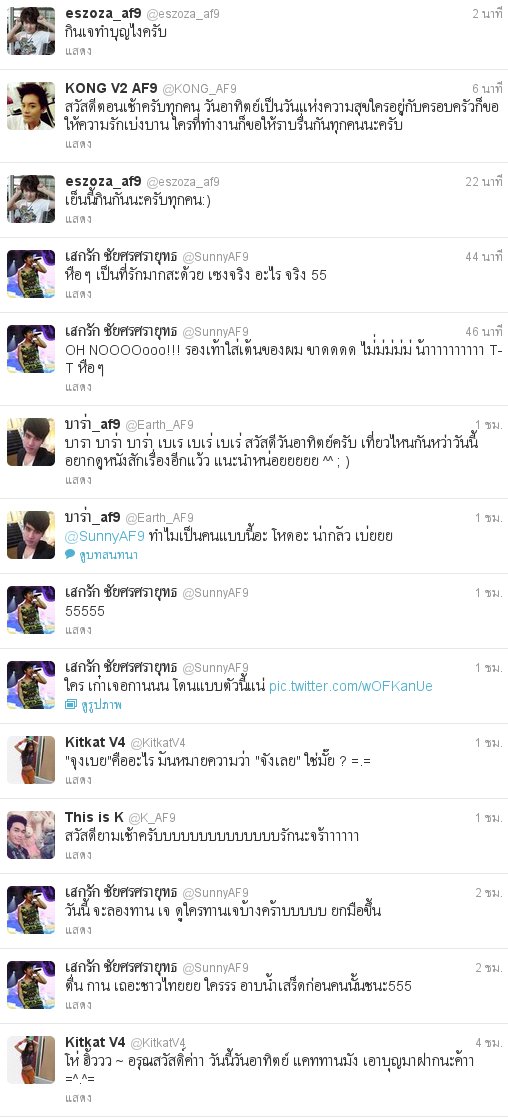Expand the topmost eszoza_af9 tweet with "แสดง"

[78, 51]
